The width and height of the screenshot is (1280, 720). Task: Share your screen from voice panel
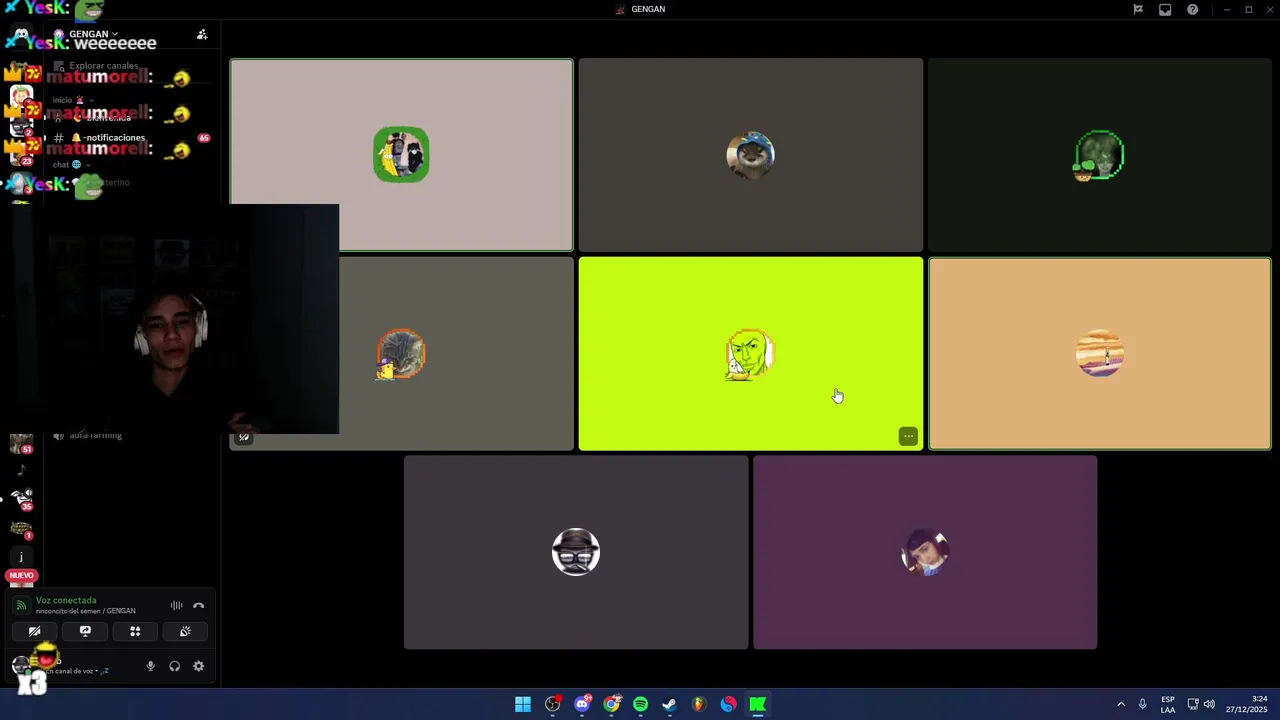(85, 631)
